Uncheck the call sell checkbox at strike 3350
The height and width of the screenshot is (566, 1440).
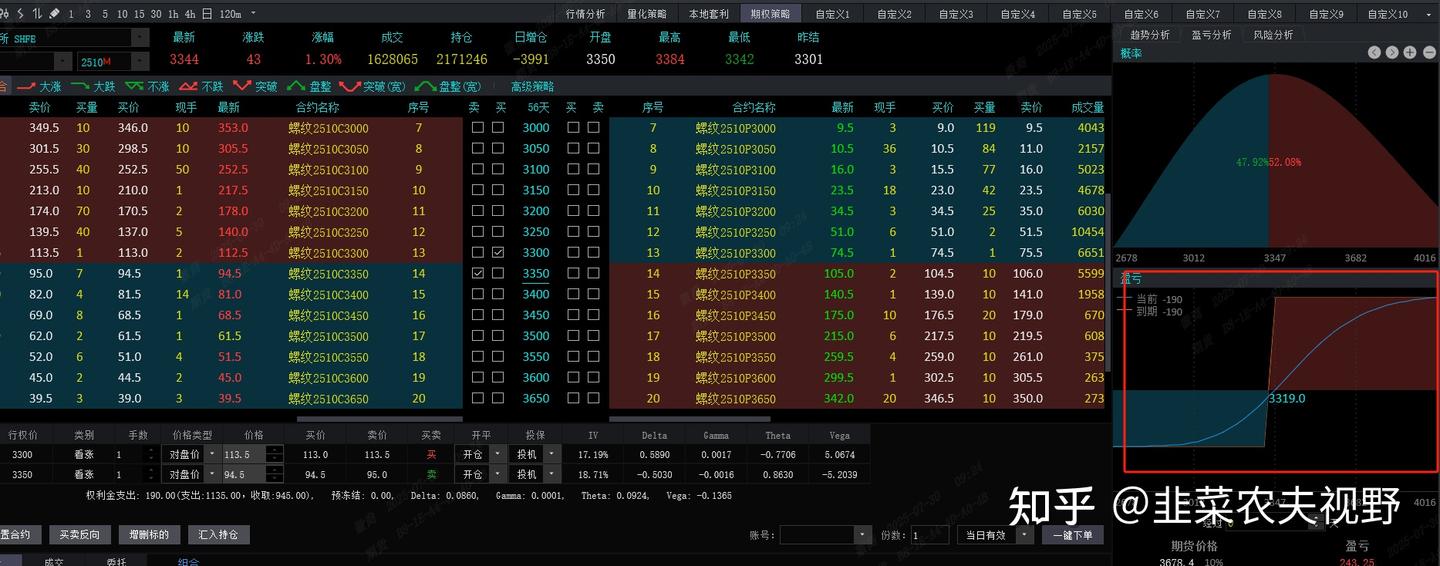click(477, 273)
